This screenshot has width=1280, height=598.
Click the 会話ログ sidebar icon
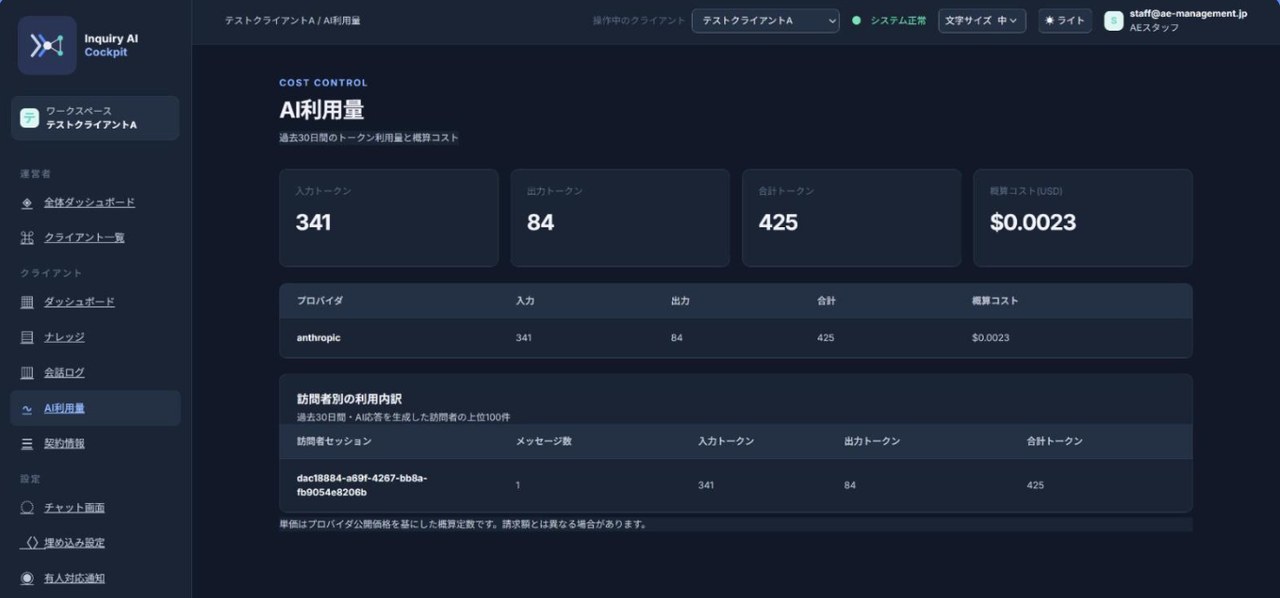pos(27,373)
